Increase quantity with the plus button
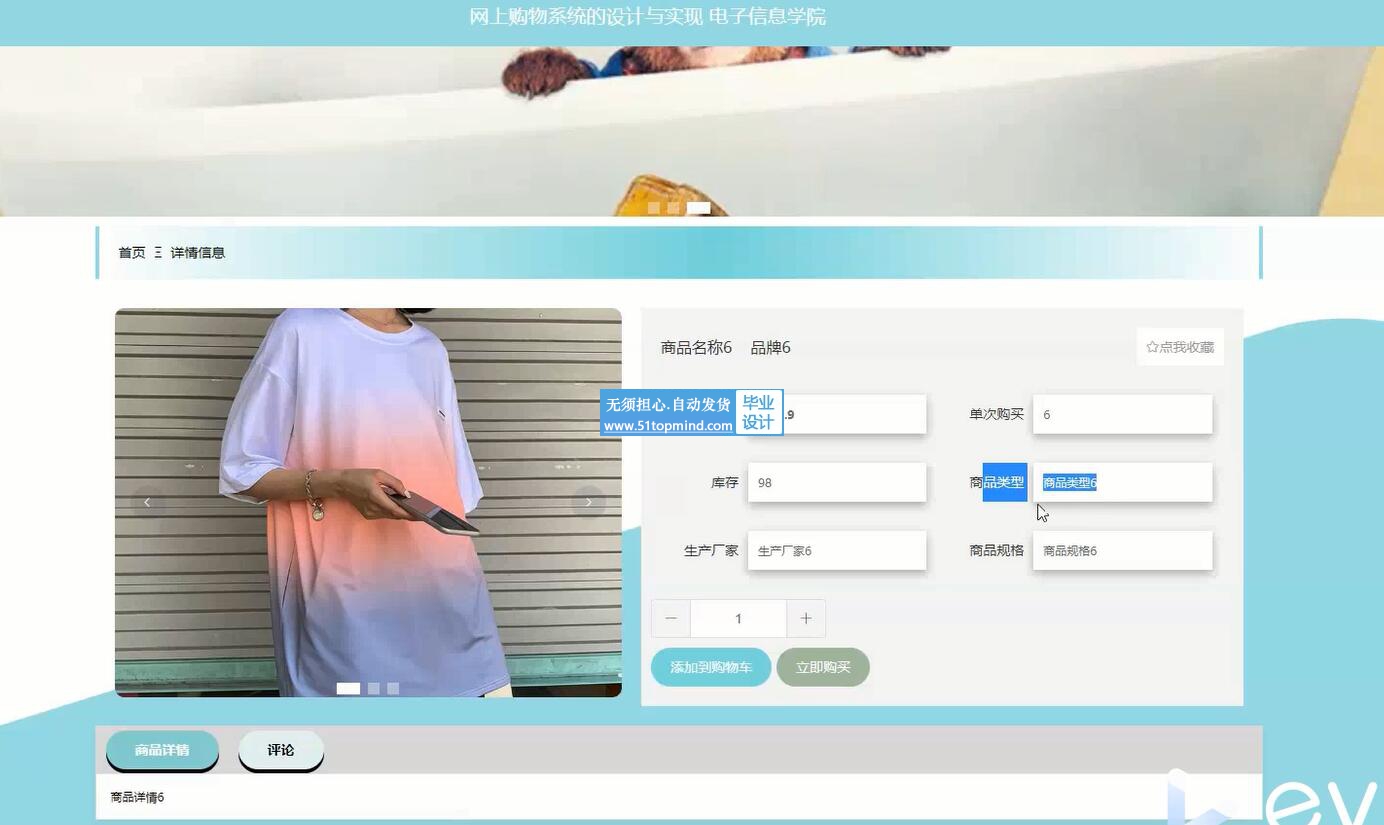Image resolution: width=1384 pixels, height=825 pixels. click(x=806, y=618)
